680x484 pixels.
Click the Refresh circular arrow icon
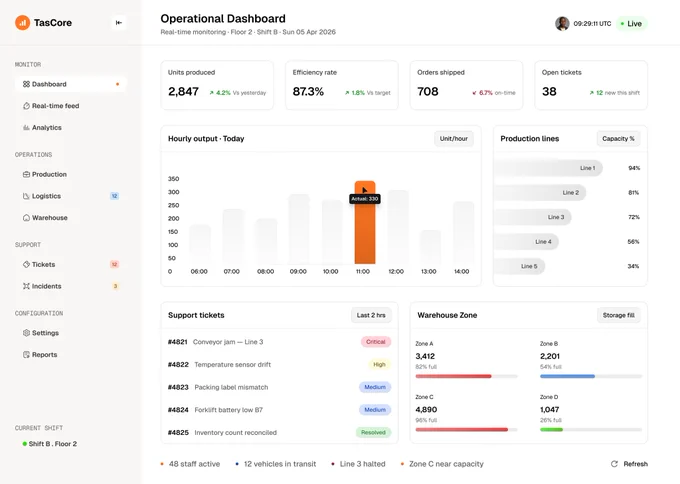point(614,464)
